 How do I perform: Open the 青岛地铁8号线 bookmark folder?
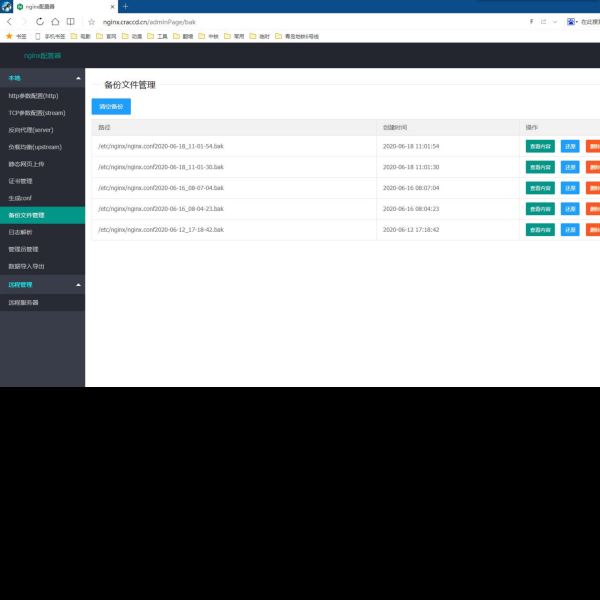tap(297, 36)
